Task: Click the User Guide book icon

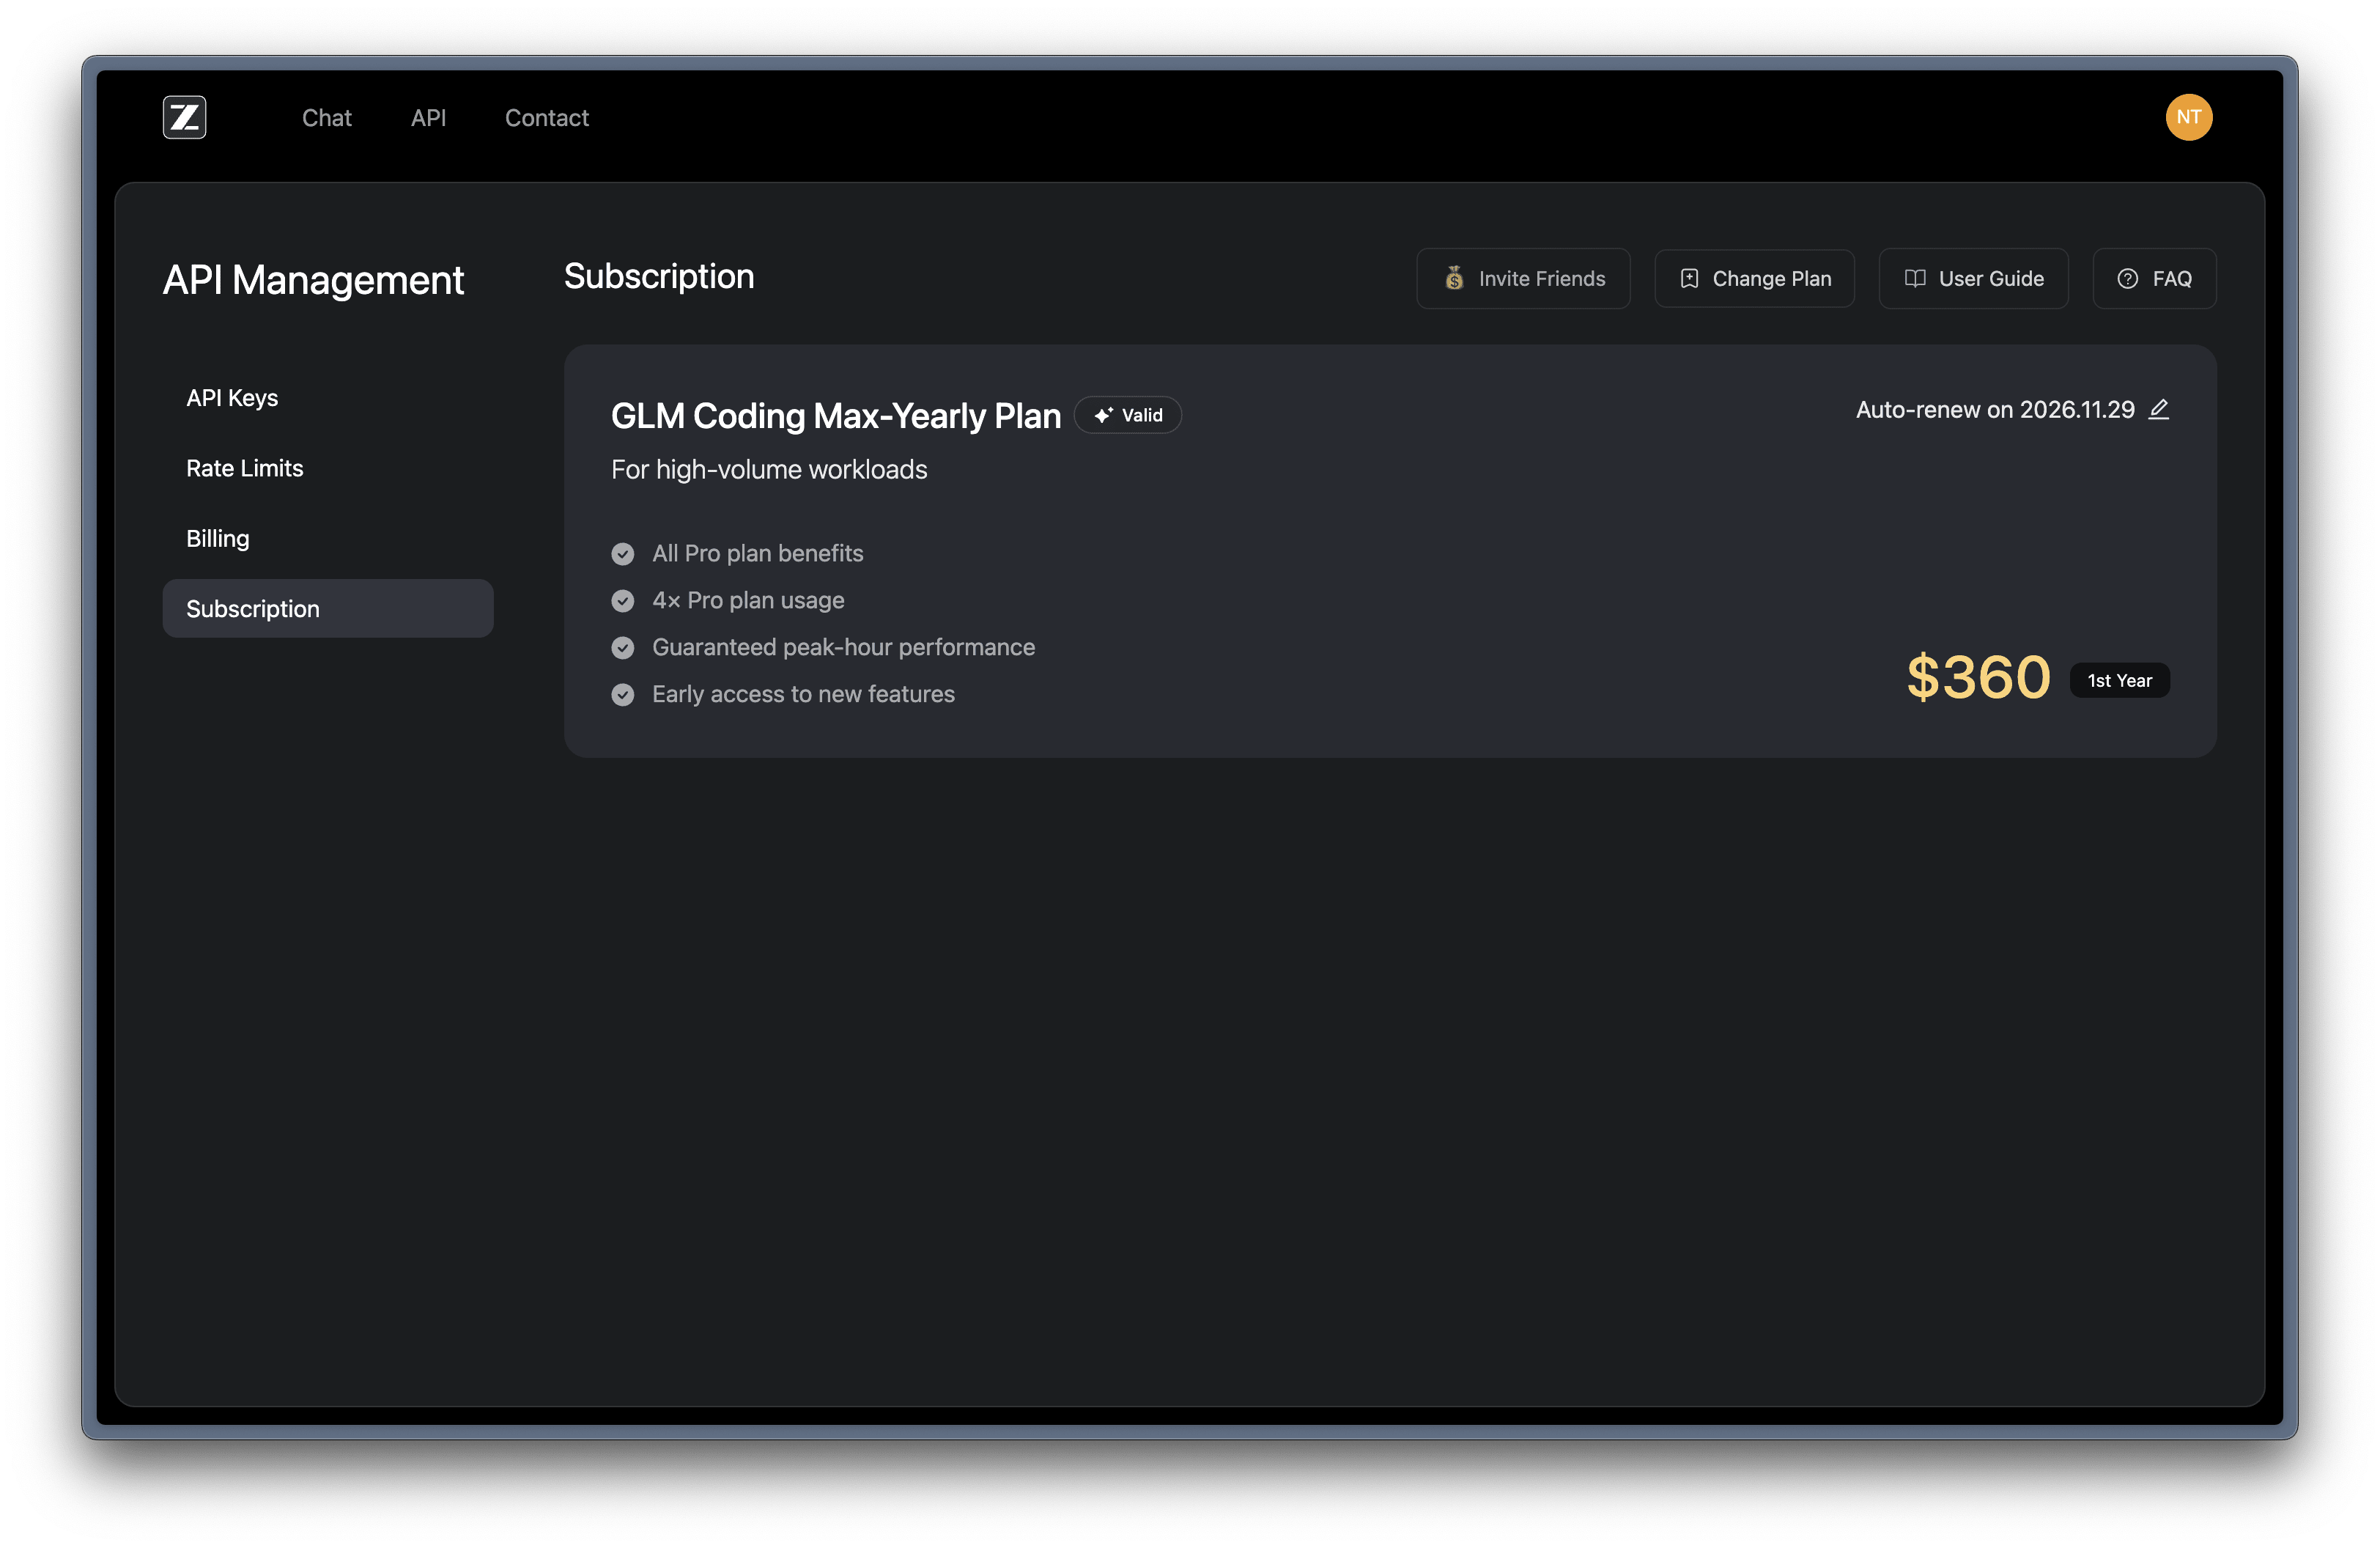Action: (x=1915, y=279)
